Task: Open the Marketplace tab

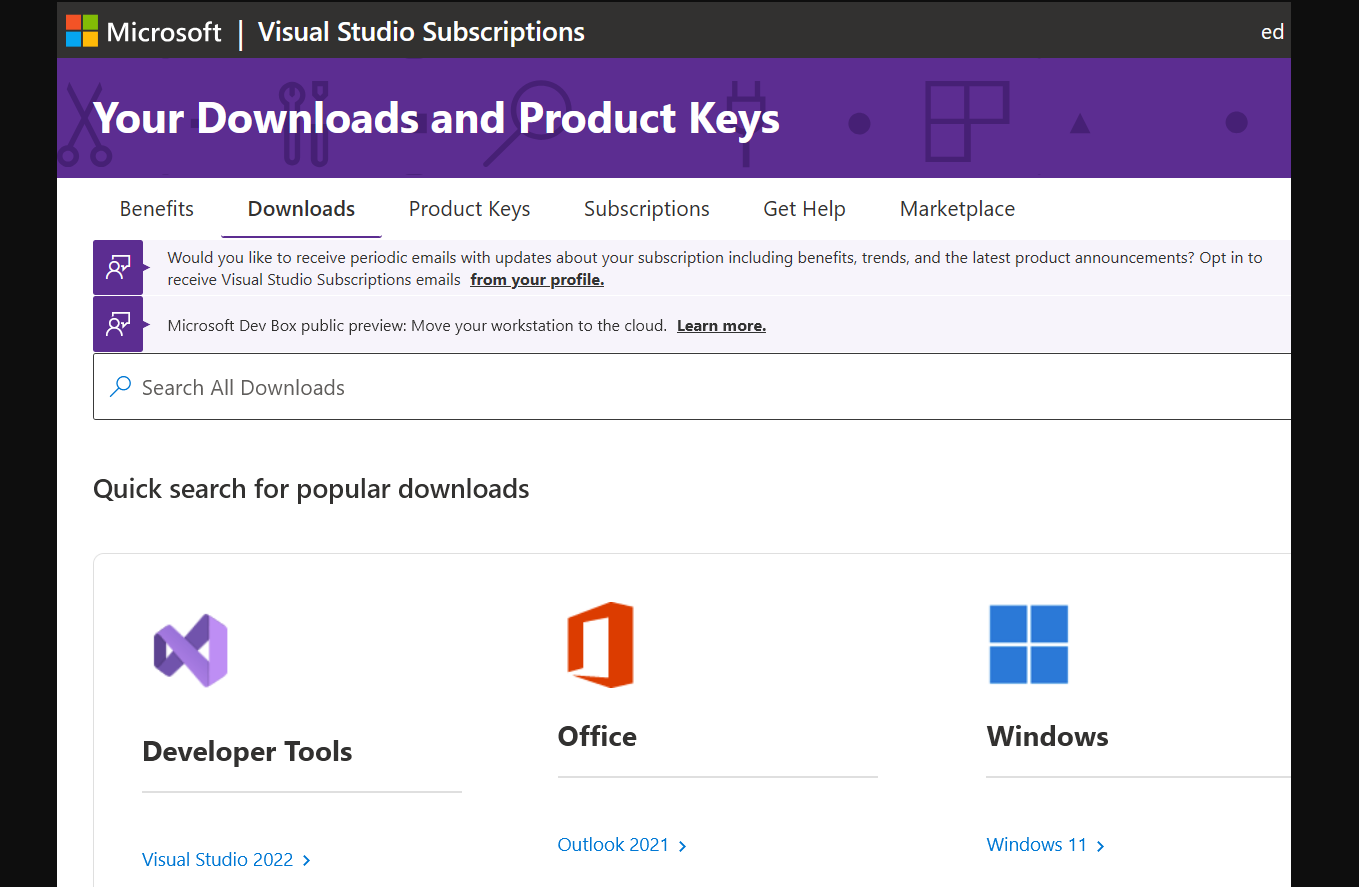Action: (957, 209)
